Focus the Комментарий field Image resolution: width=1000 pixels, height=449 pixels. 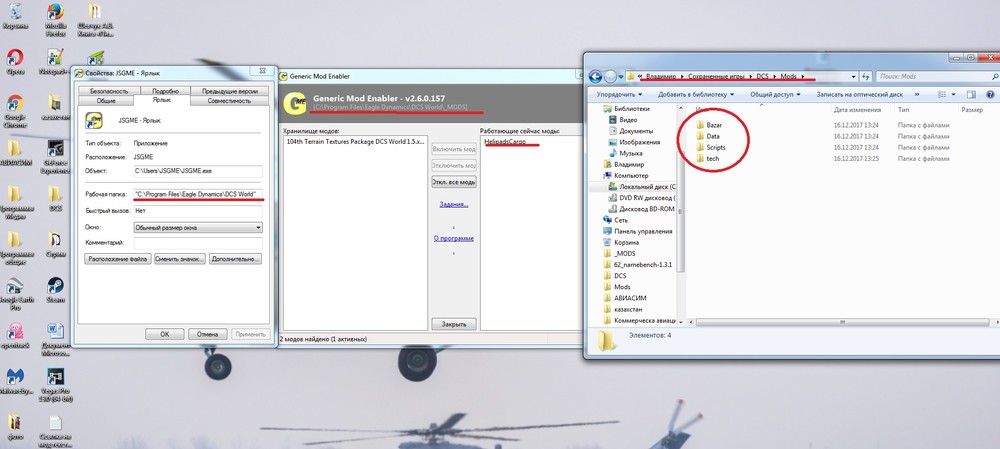(198, 243)
